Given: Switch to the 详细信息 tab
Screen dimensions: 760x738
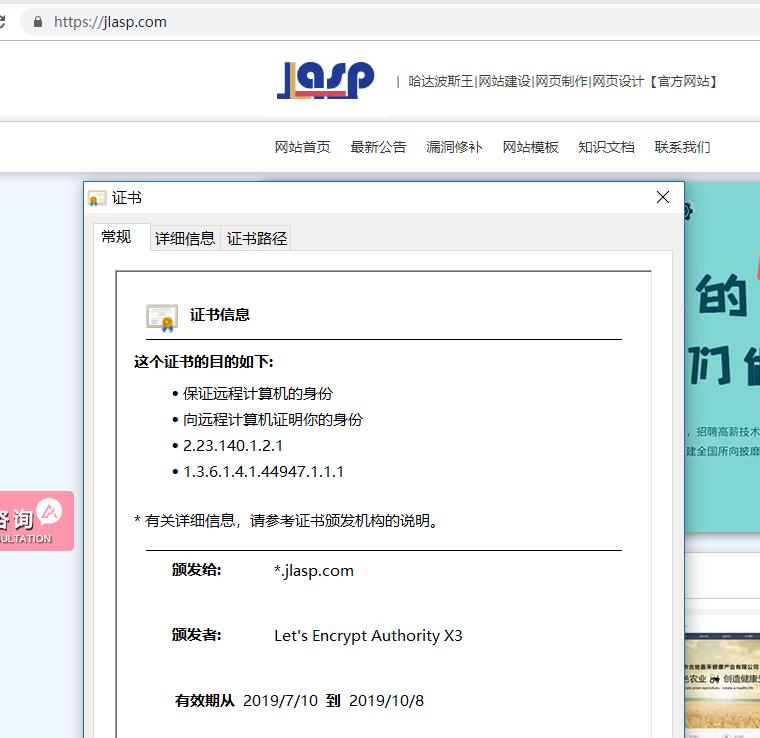Looking at the screenshot, I should click(185, 238).
